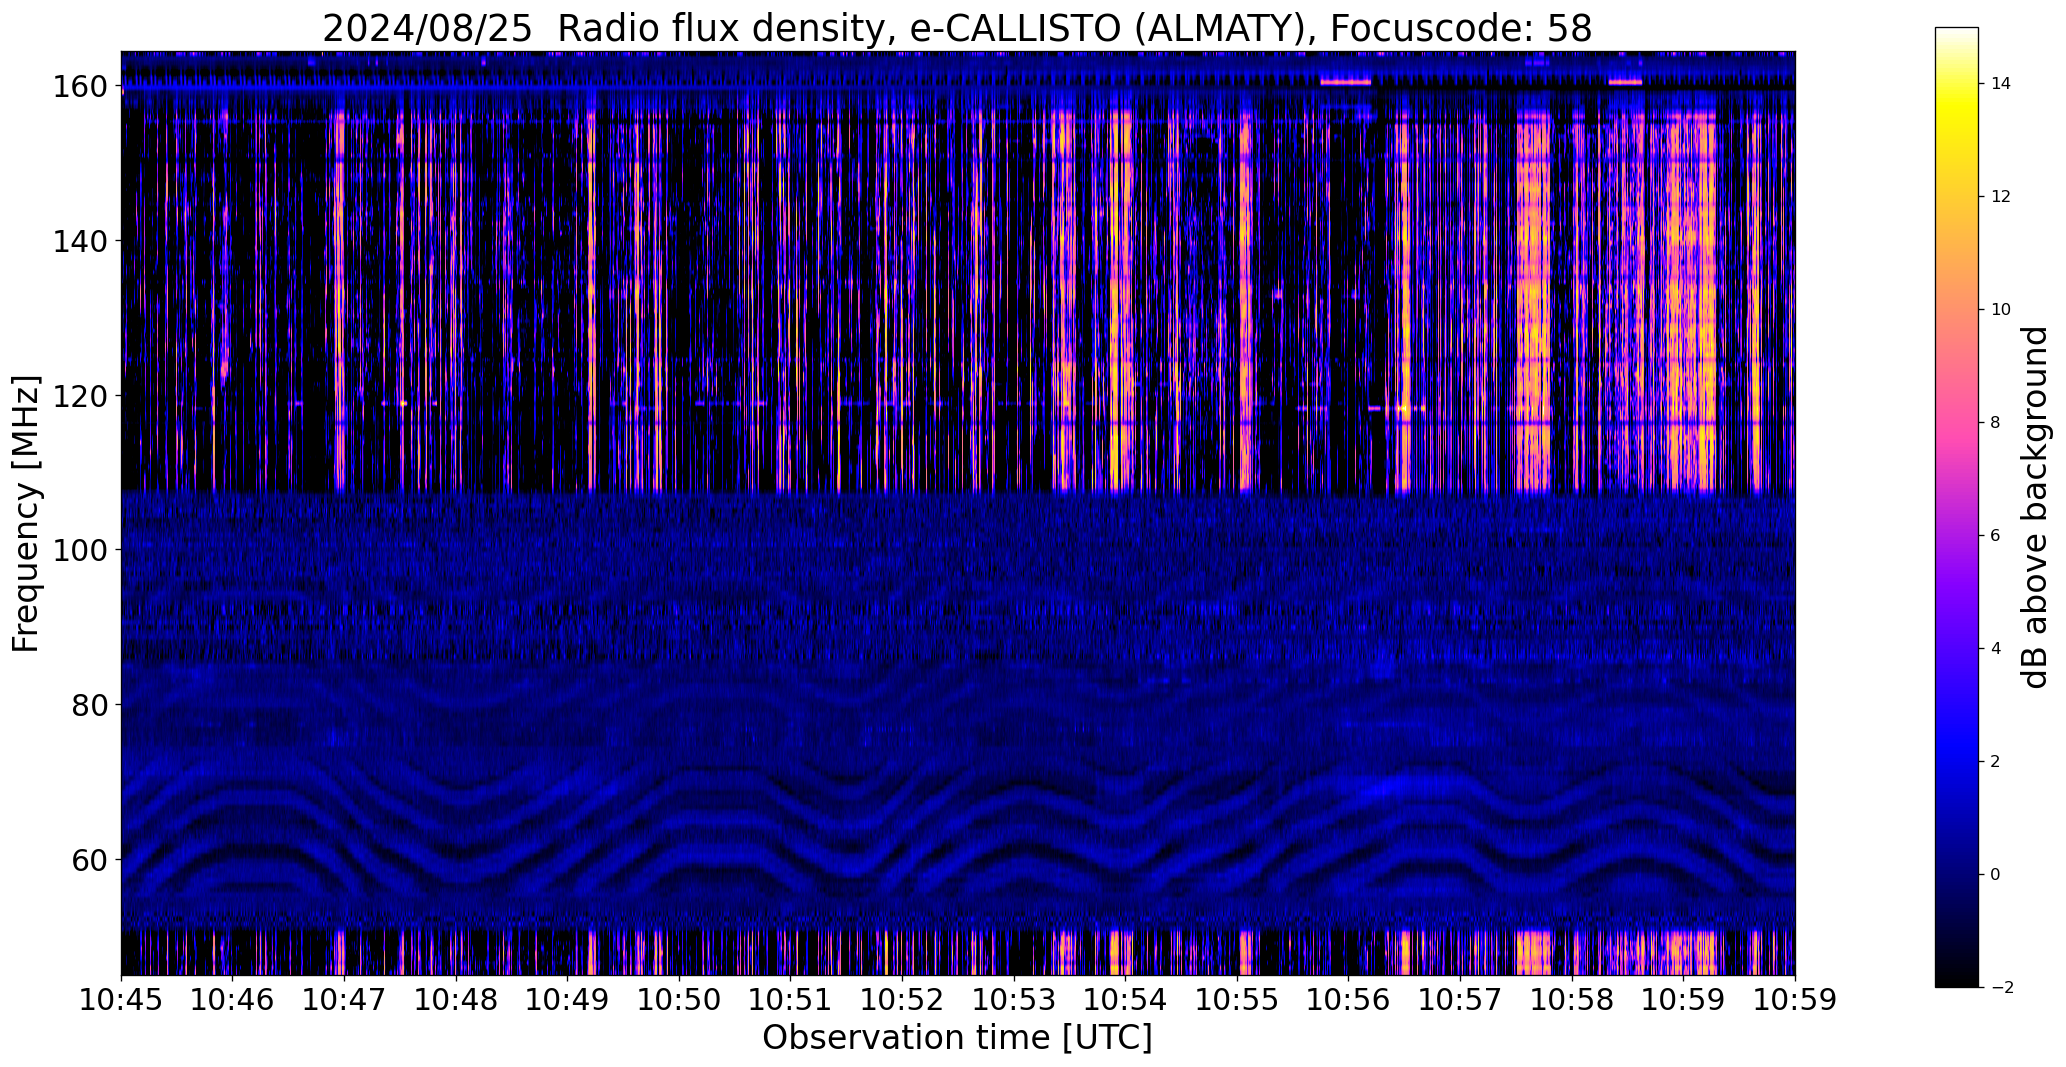
Task: Click the pink horizontal line at 160 MHz near 10:56
Action: [1345, 82]
